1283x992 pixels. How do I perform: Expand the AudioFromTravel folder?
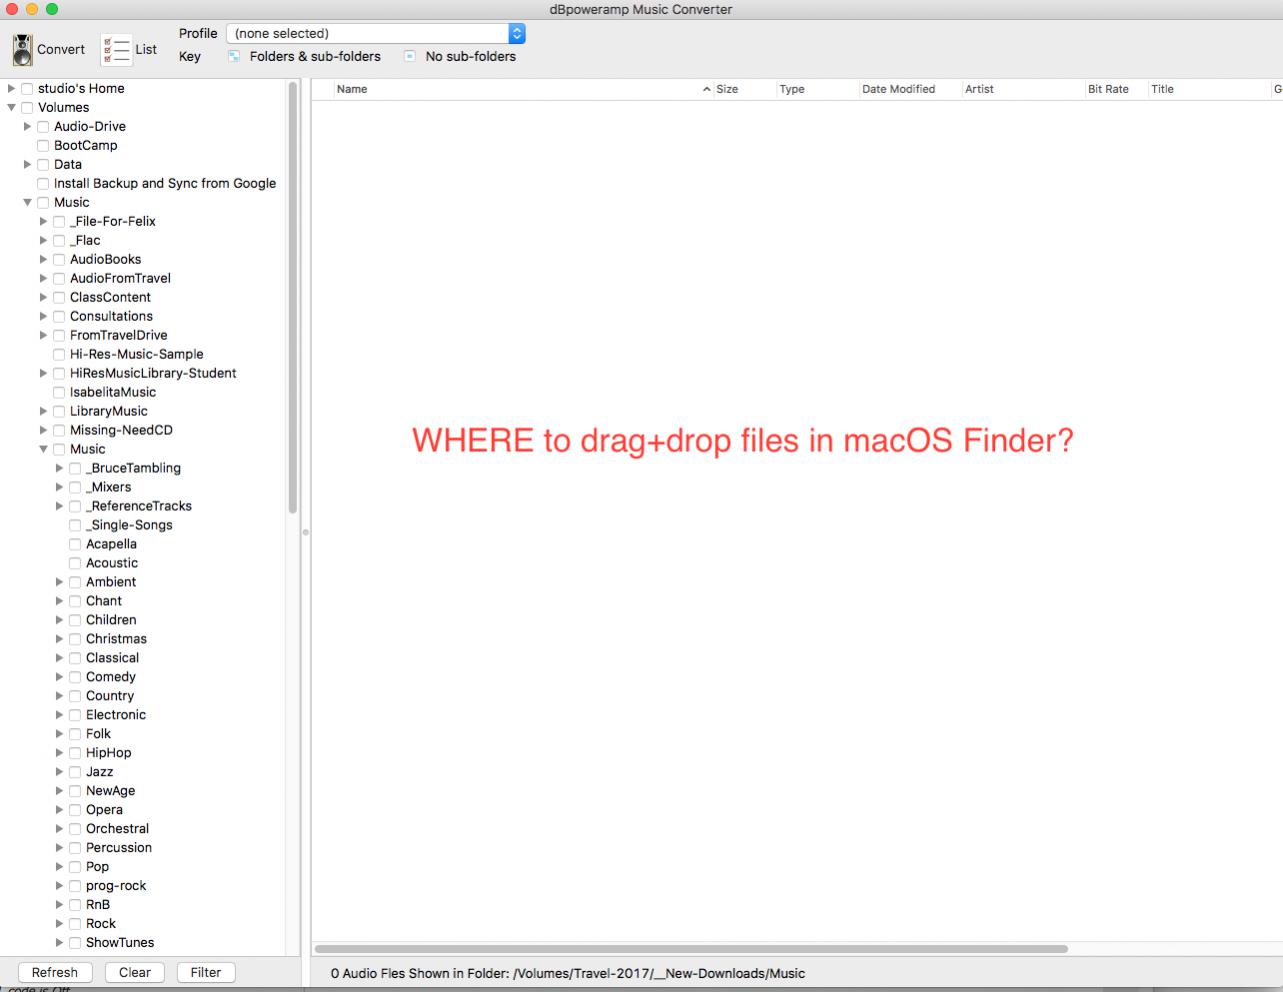pyautogui.click(x=44, y=279)
